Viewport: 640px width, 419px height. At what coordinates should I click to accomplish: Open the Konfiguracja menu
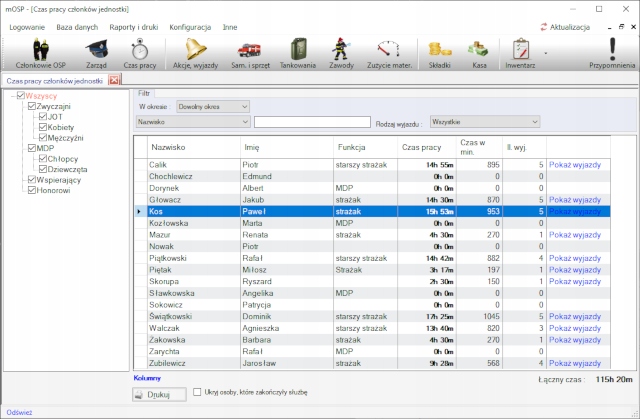pyautogui.click(x=190, y=26)
